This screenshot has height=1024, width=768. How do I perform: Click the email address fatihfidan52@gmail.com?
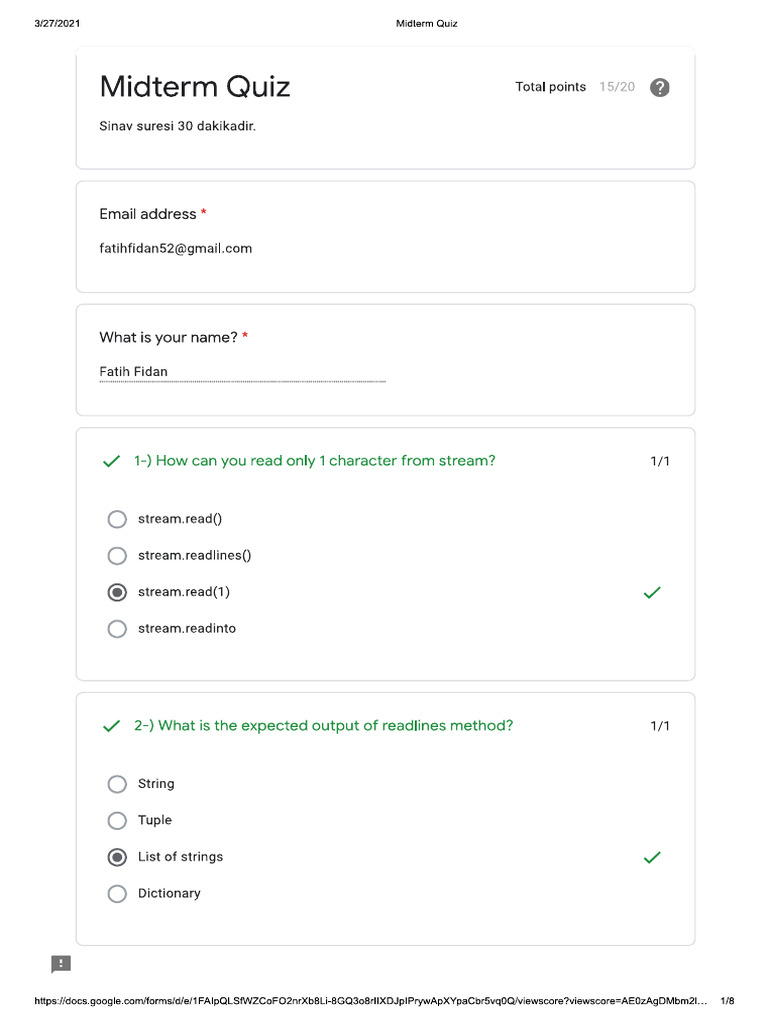point(176,248)
